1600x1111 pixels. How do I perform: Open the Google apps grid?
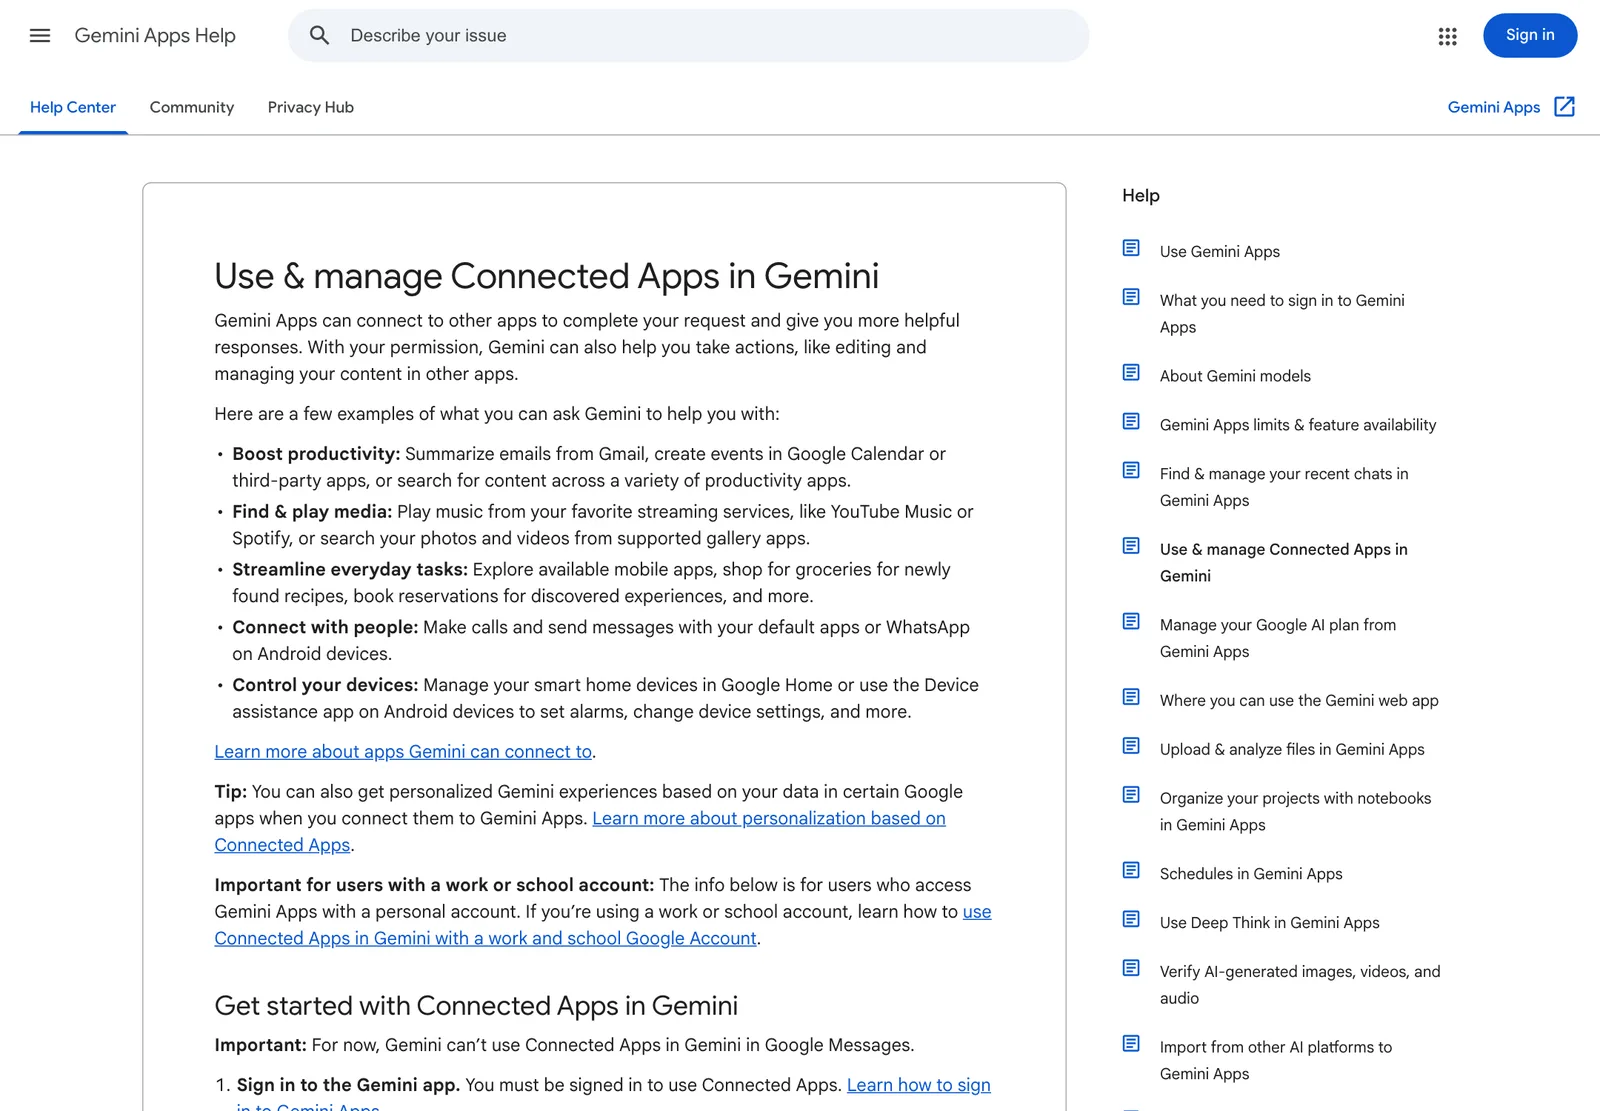[x=1447, y=36]
